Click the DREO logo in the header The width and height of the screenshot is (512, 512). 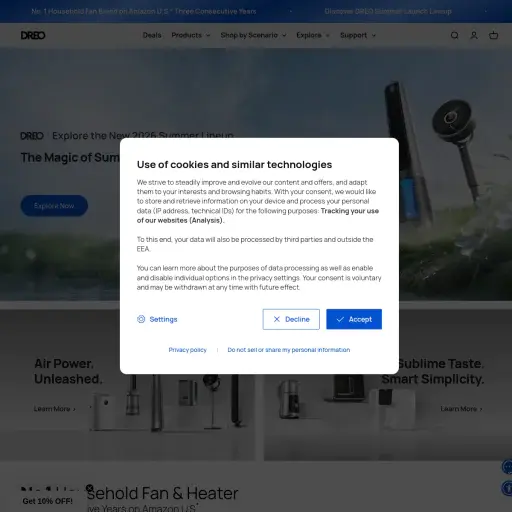coord(33,35)
